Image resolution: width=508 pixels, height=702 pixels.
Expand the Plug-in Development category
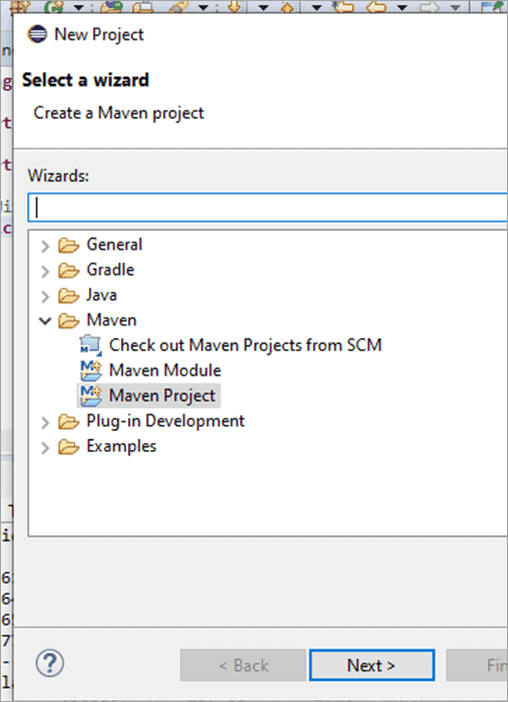click(45, 422)
